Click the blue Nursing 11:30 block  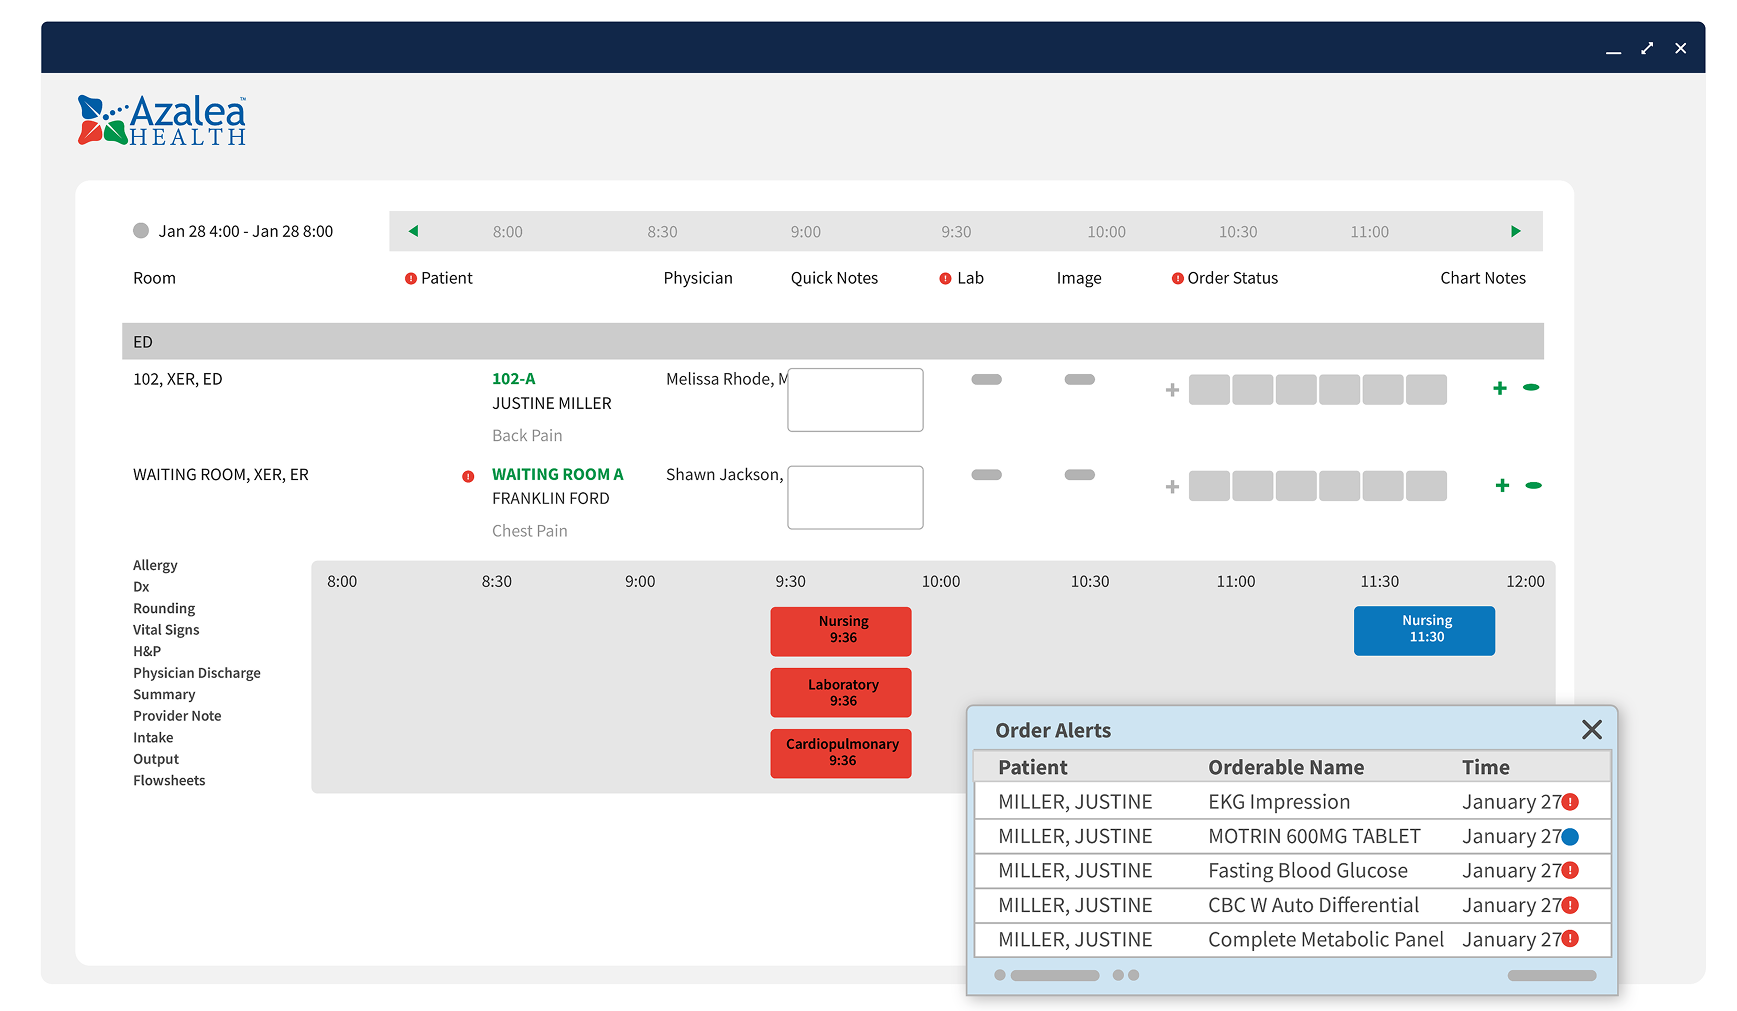point(1424,631)
